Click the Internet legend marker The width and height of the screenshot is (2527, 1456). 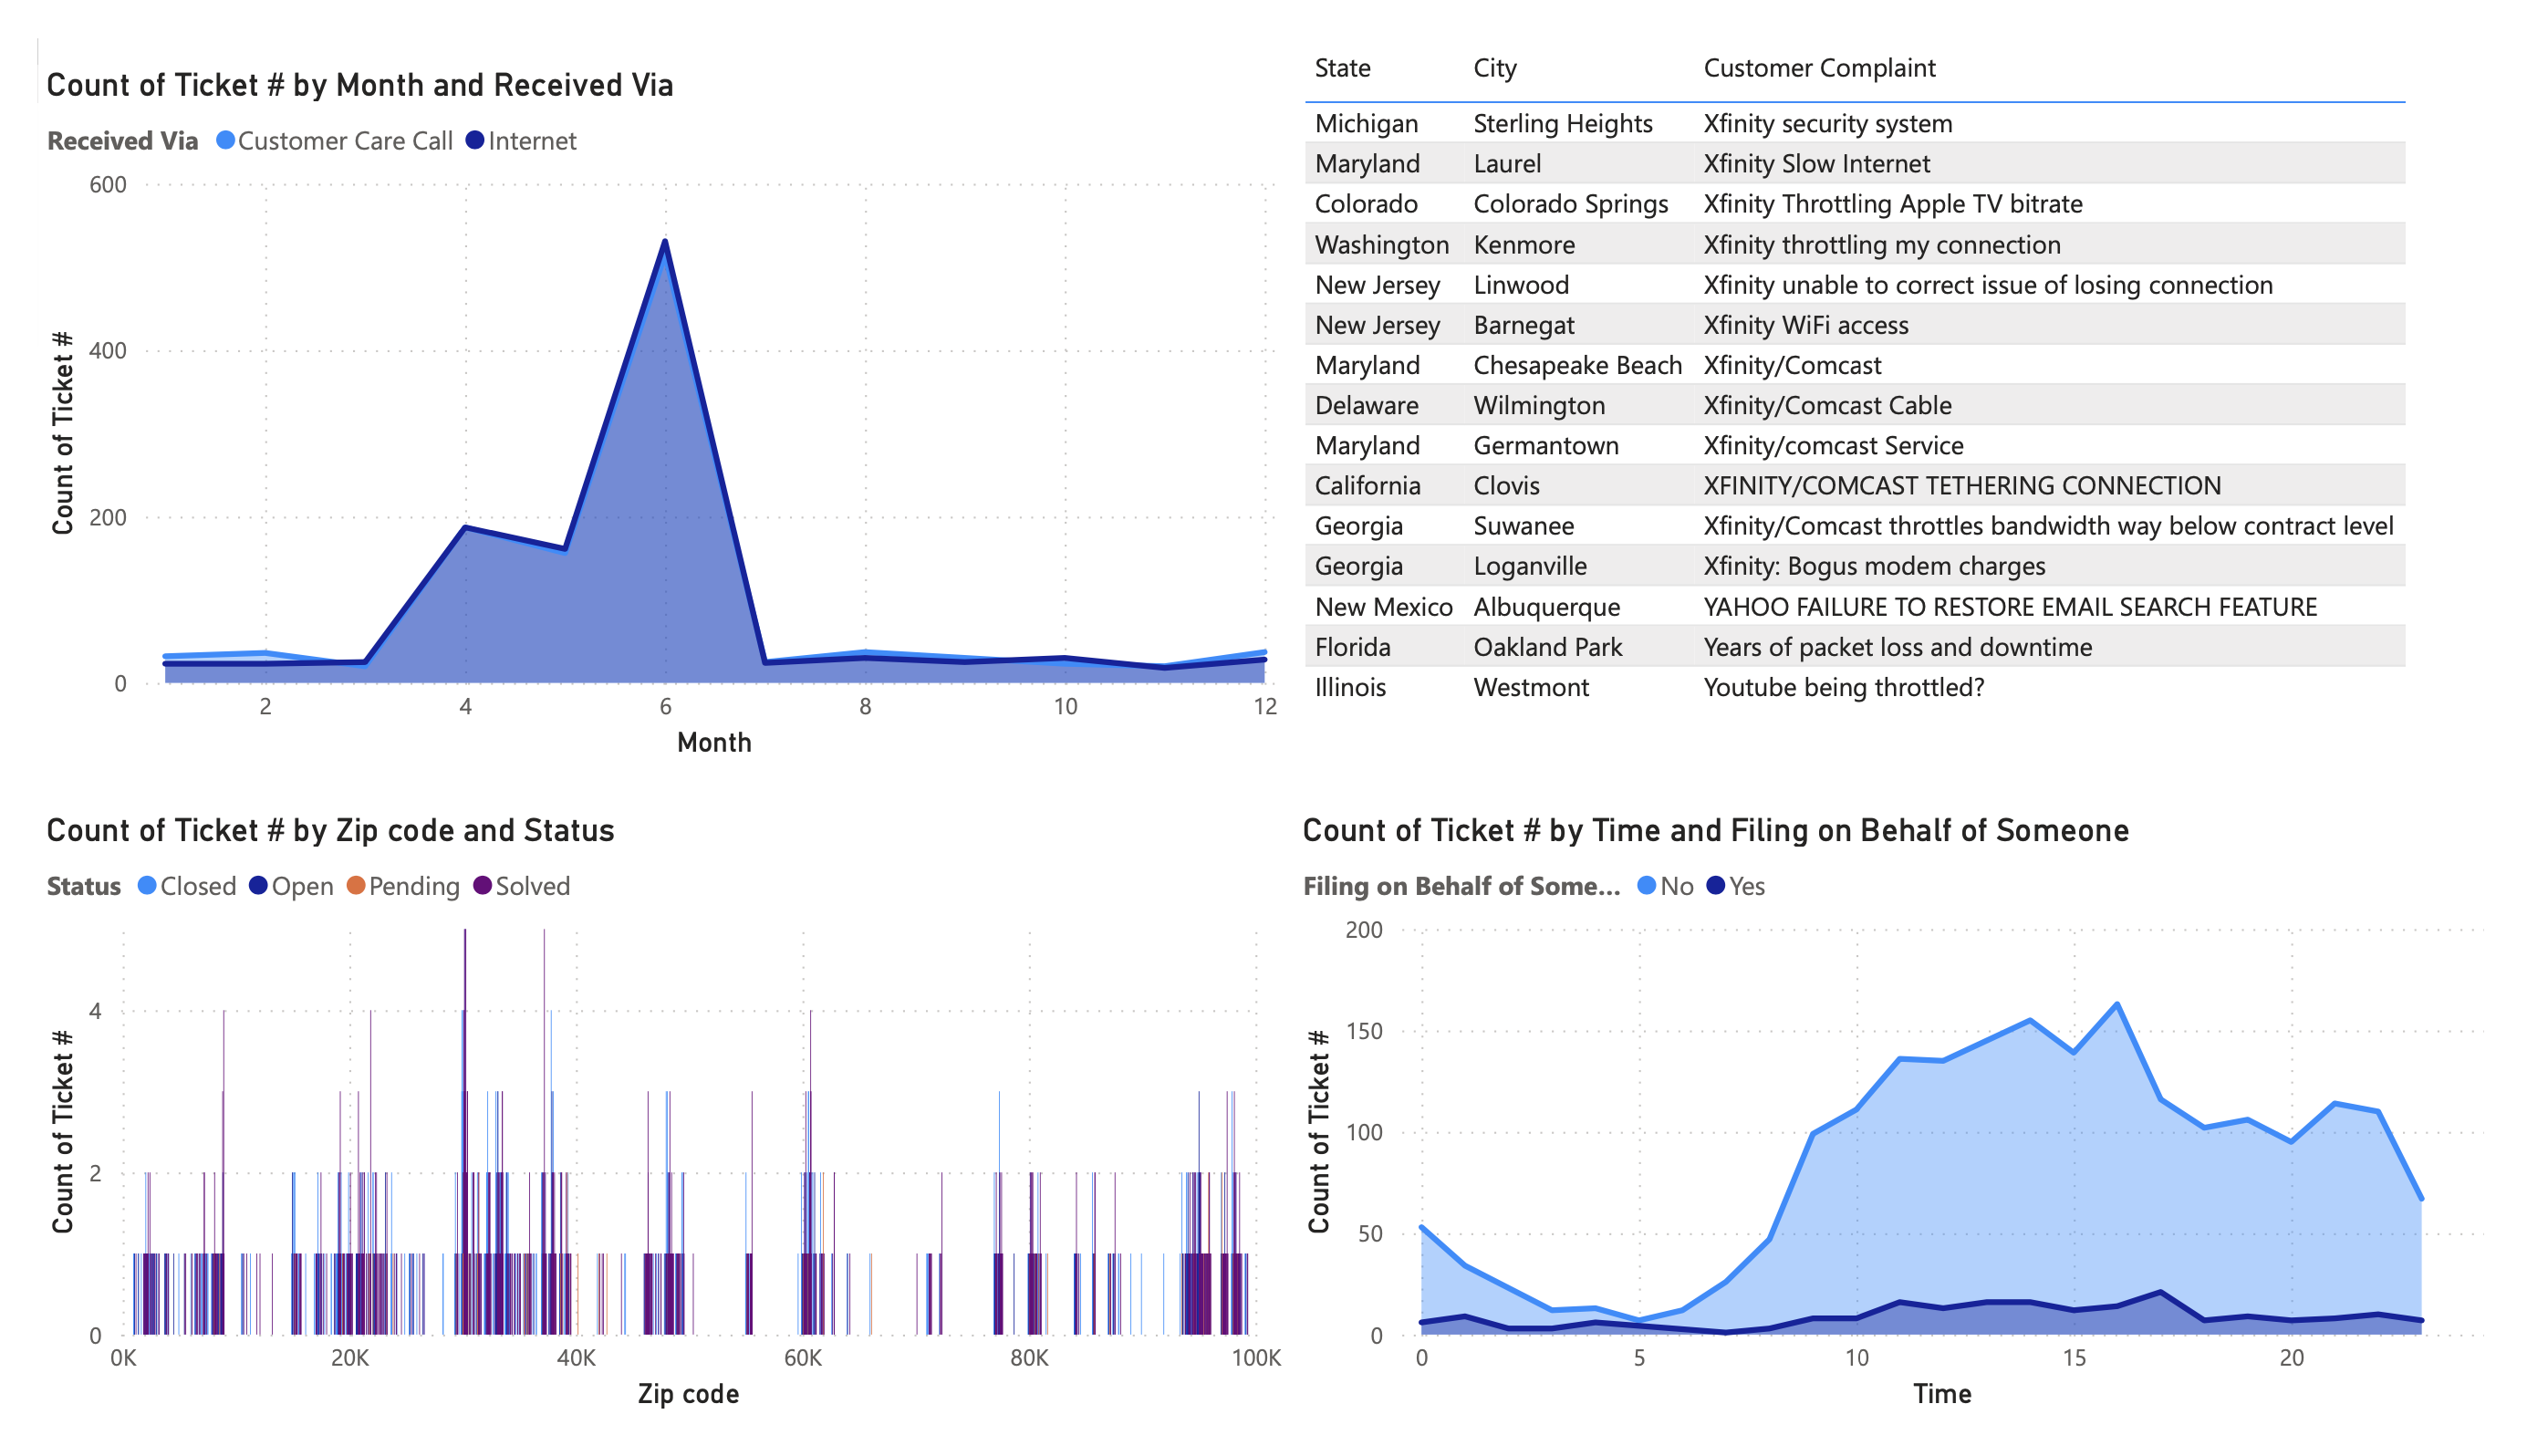[476, 141]
